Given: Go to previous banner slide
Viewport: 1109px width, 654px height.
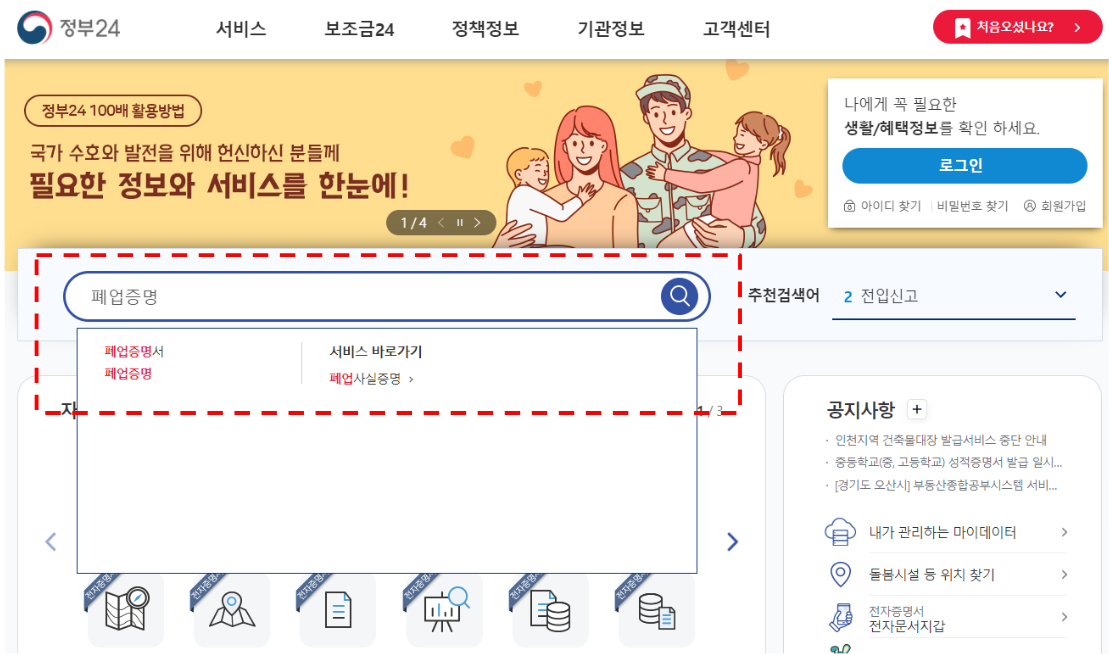Looking at the screenshot, I should (441, 223).
